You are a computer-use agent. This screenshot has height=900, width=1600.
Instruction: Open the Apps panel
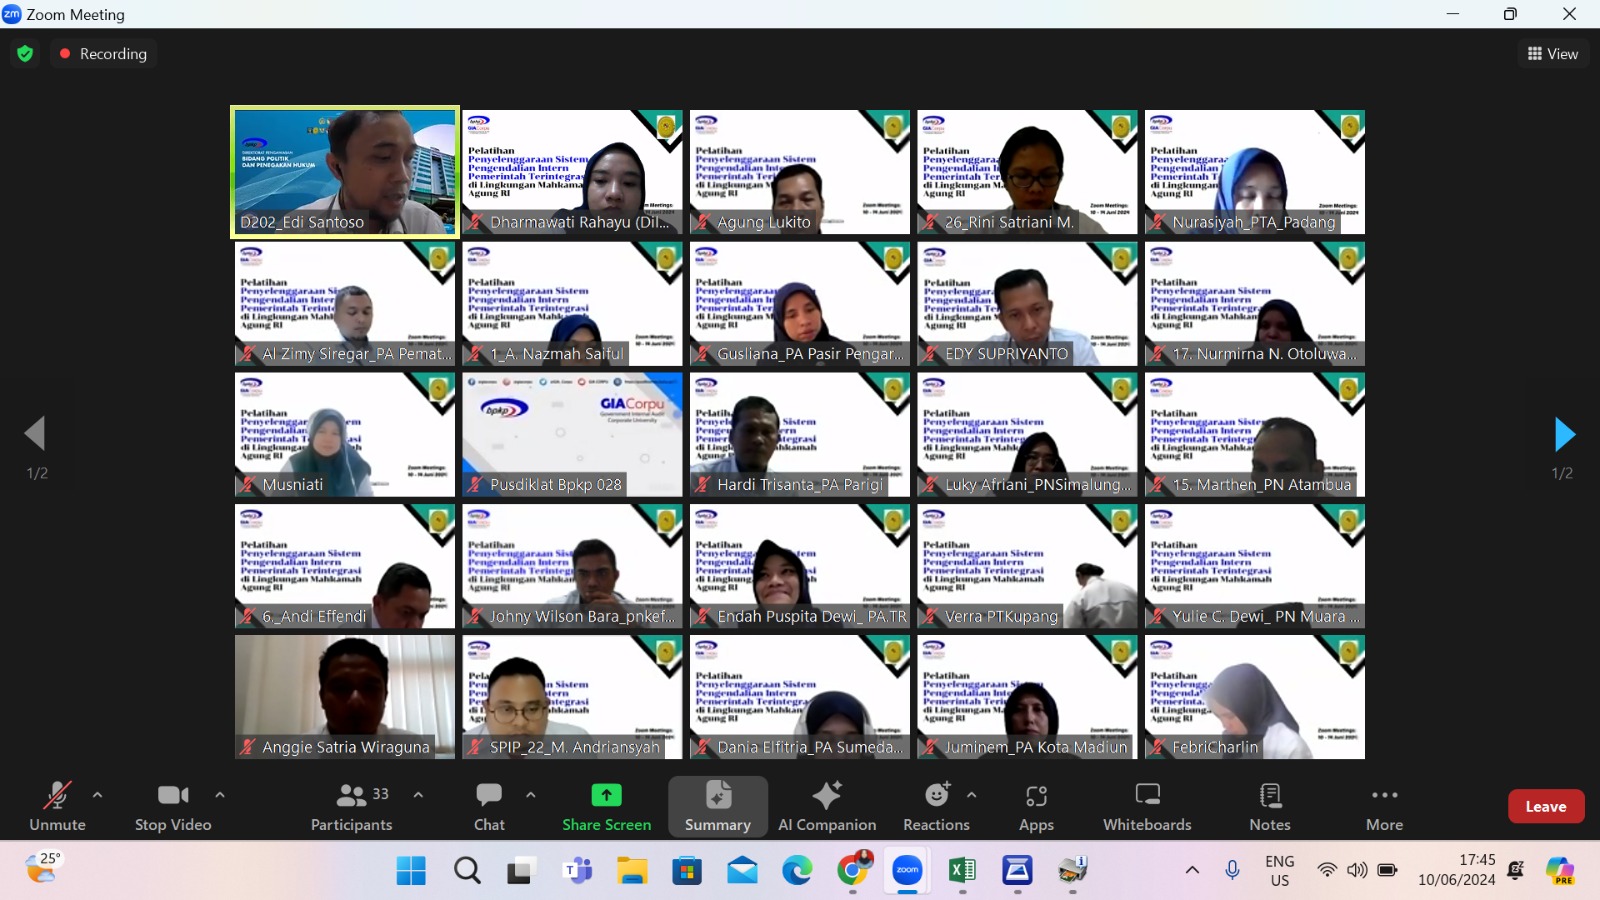click(1036, 806)
